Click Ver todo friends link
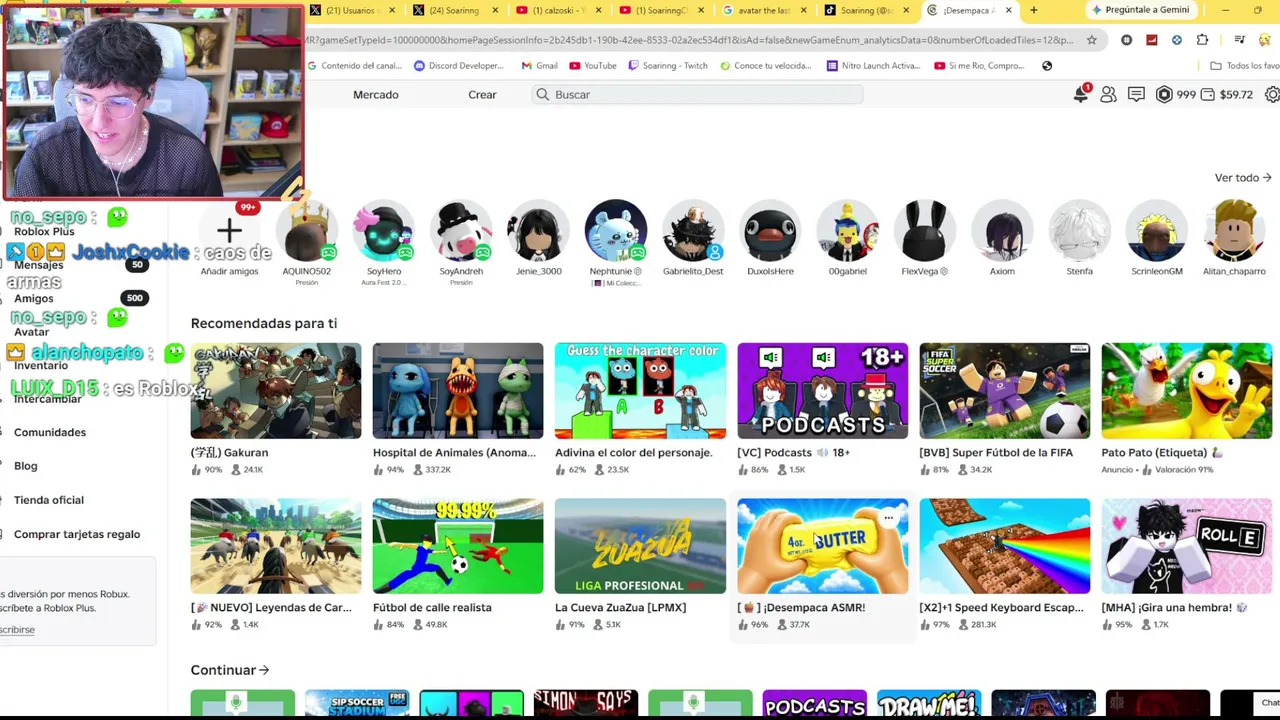Viewport: 1280px width, 720px height. coord(1243,178)
